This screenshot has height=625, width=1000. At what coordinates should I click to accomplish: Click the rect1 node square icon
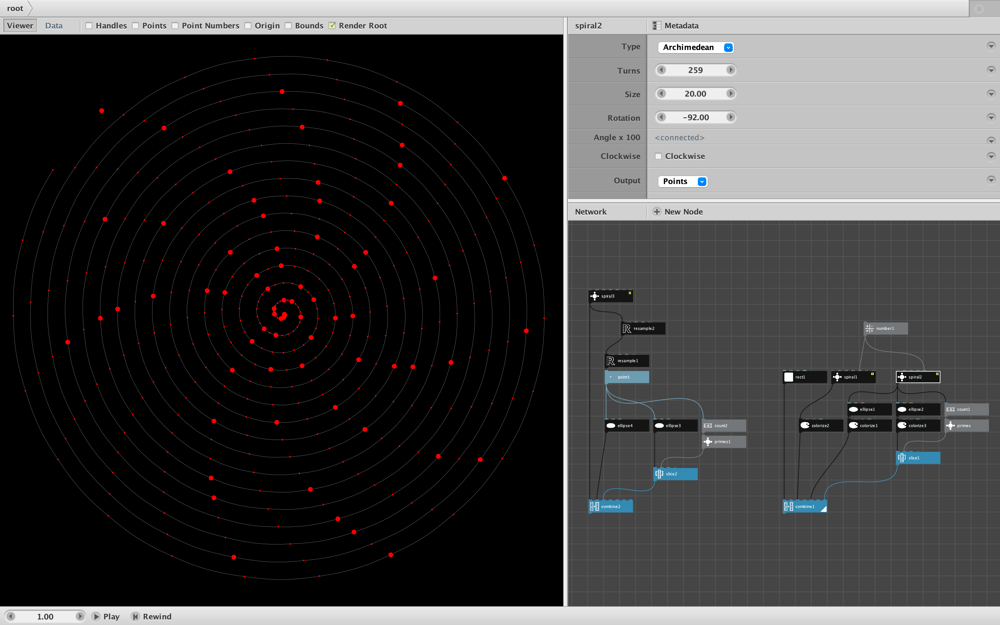coord(788,377)
